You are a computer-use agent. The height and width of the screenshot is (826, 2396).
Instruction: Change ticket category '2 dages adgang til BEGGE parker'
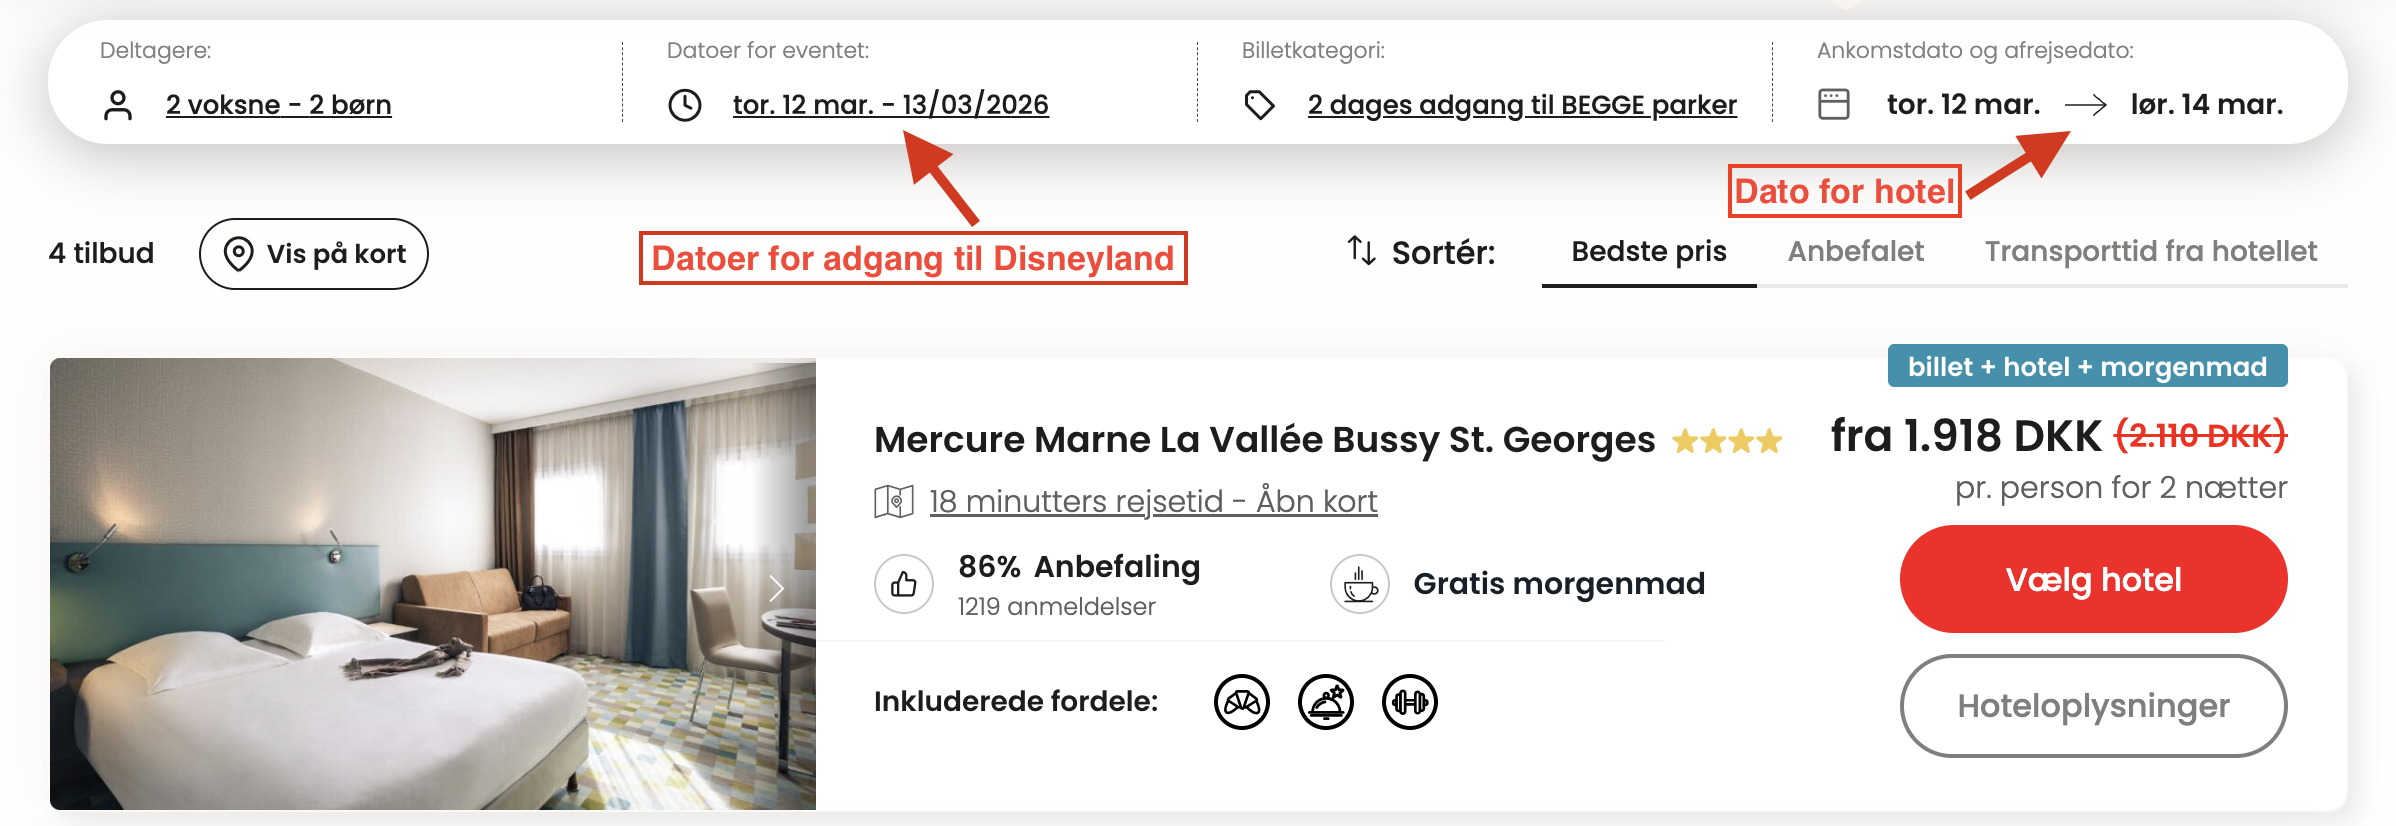pos(1522,105)
